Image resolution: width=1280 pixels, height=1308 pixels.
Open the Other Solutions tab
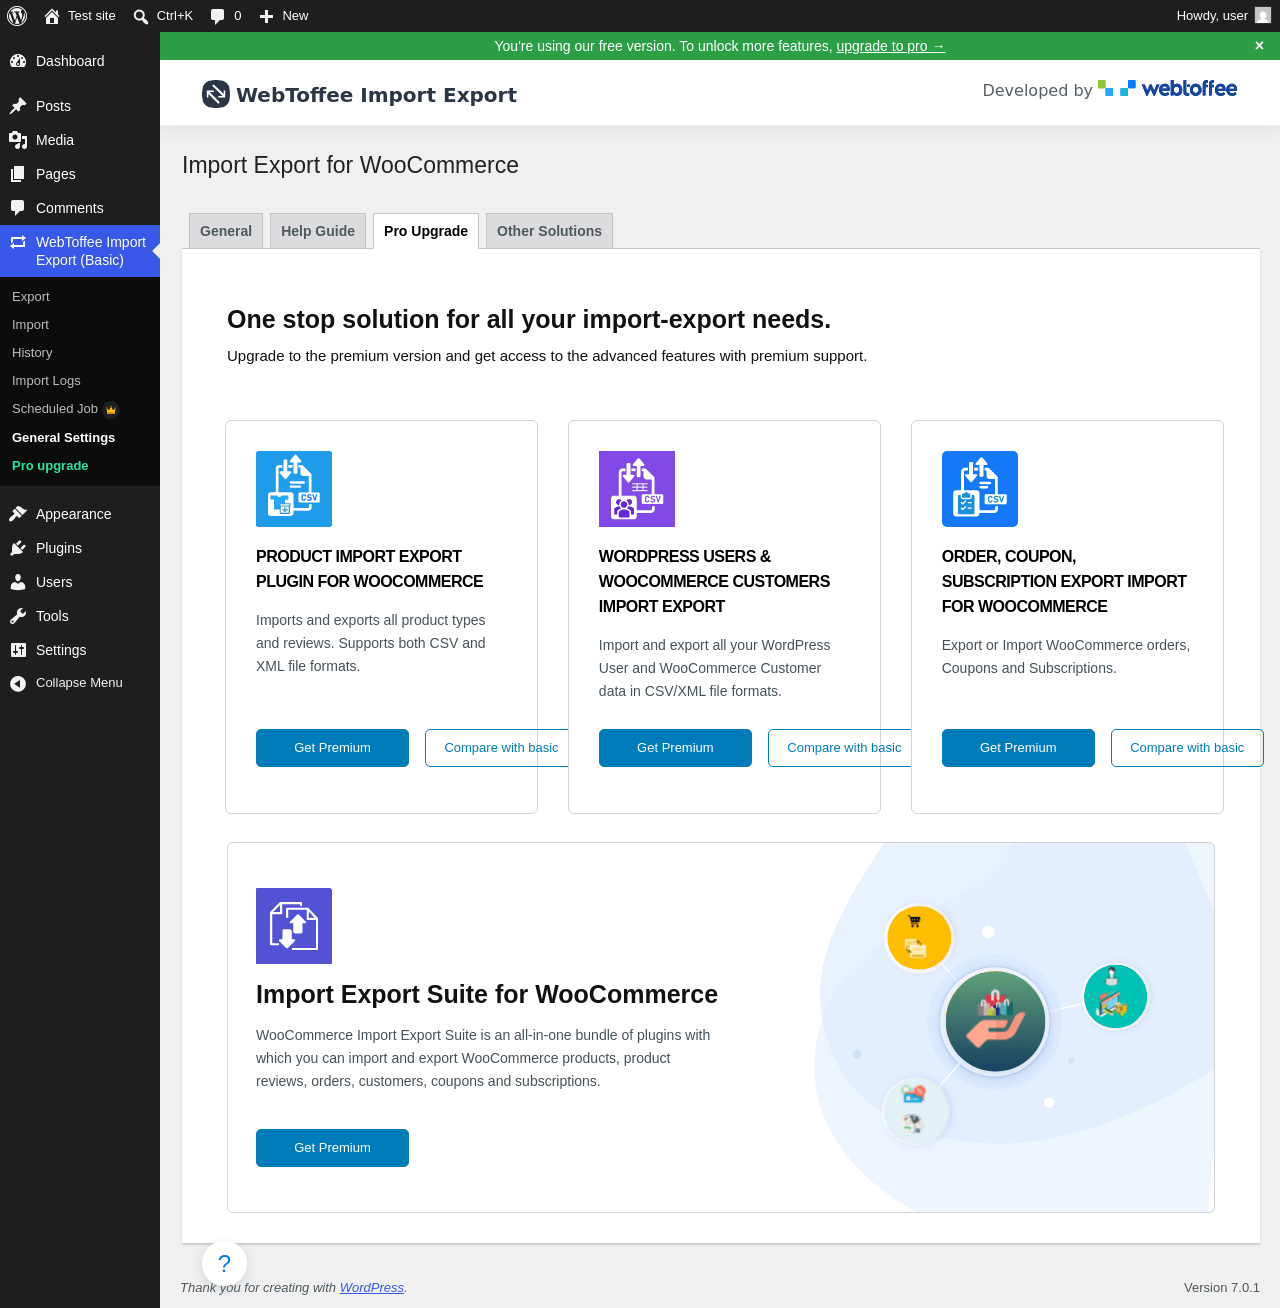pyautogui.click(x=549, y=231)
